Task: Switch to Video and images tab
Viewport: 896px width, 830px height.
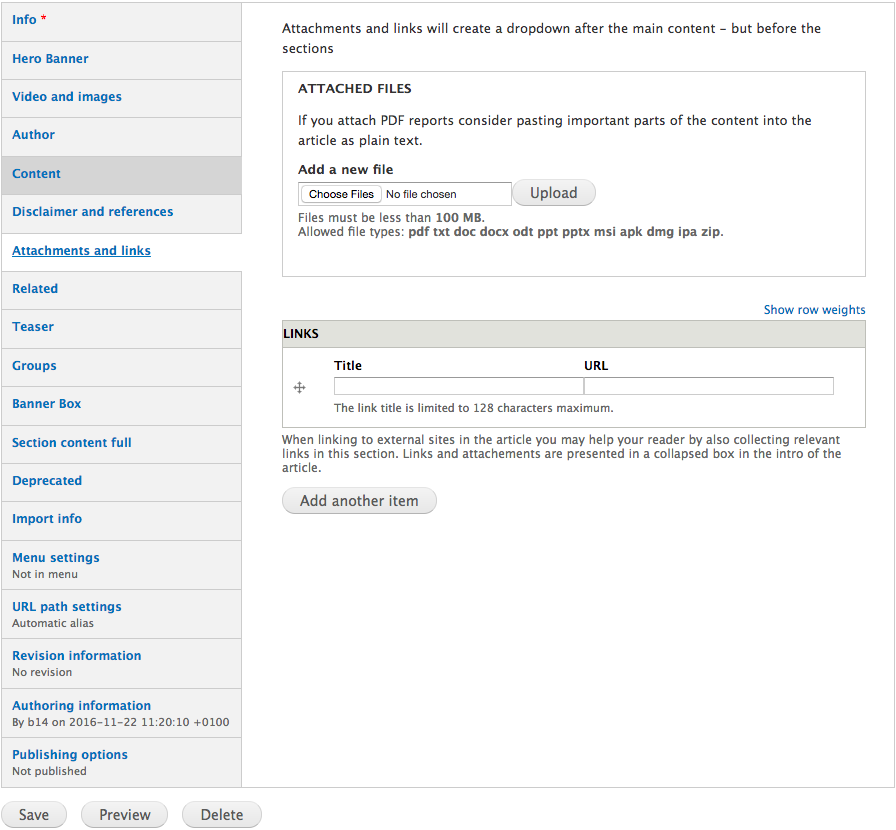Action: tap(67, 97)
